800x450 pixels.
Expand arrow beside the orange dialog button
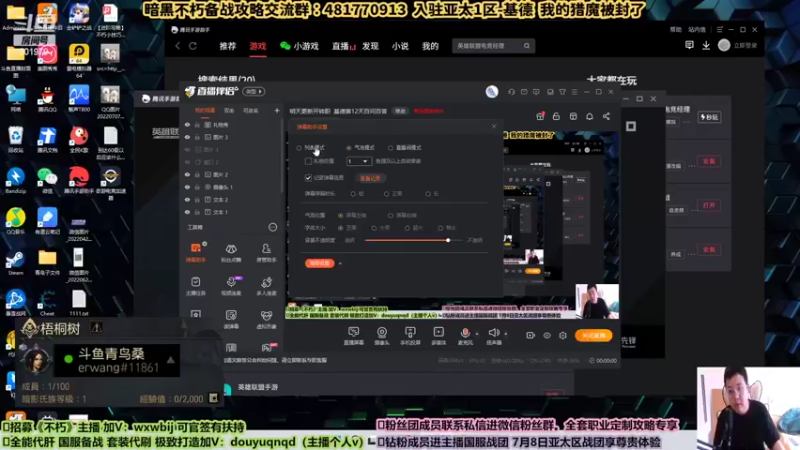340,263
